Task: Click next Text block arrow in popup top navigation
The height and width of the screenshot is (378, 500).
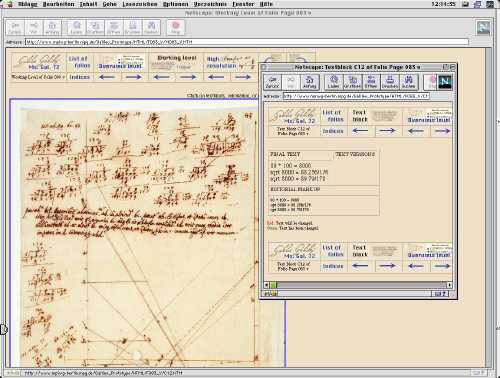Action: click(387, 131)
